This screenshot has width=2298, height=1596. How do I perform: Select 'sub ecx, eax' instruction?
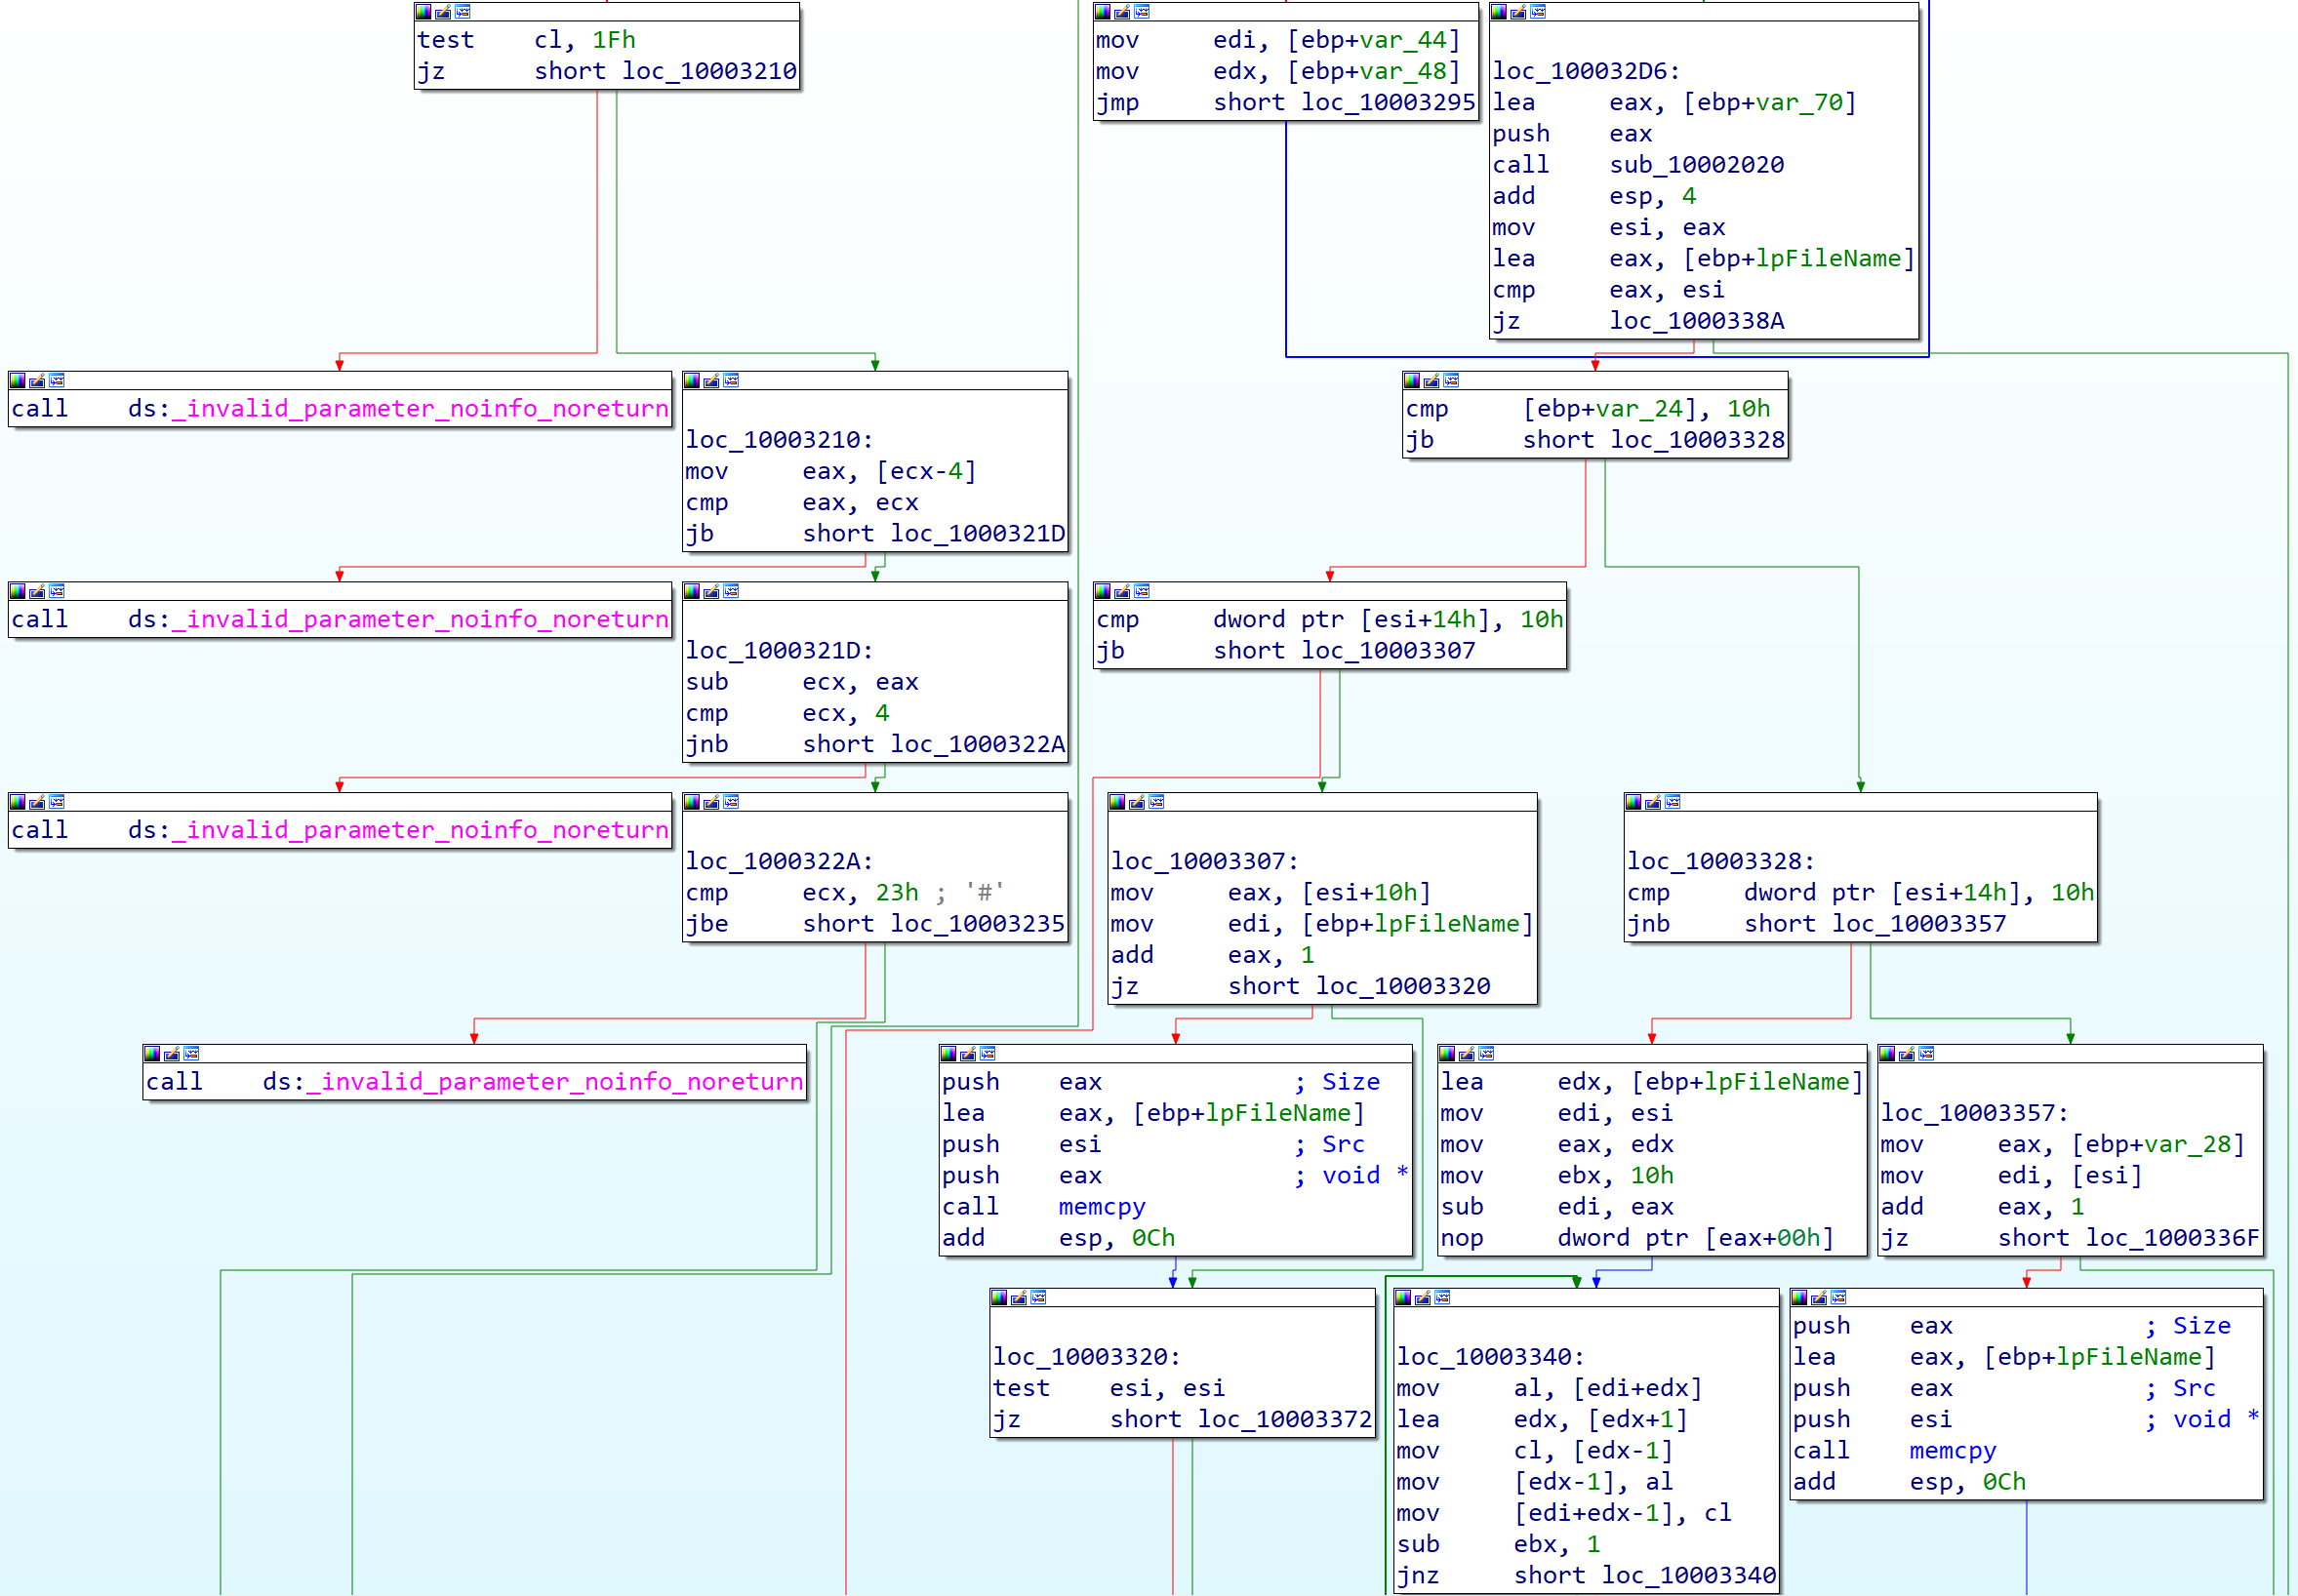click(801, 682)
